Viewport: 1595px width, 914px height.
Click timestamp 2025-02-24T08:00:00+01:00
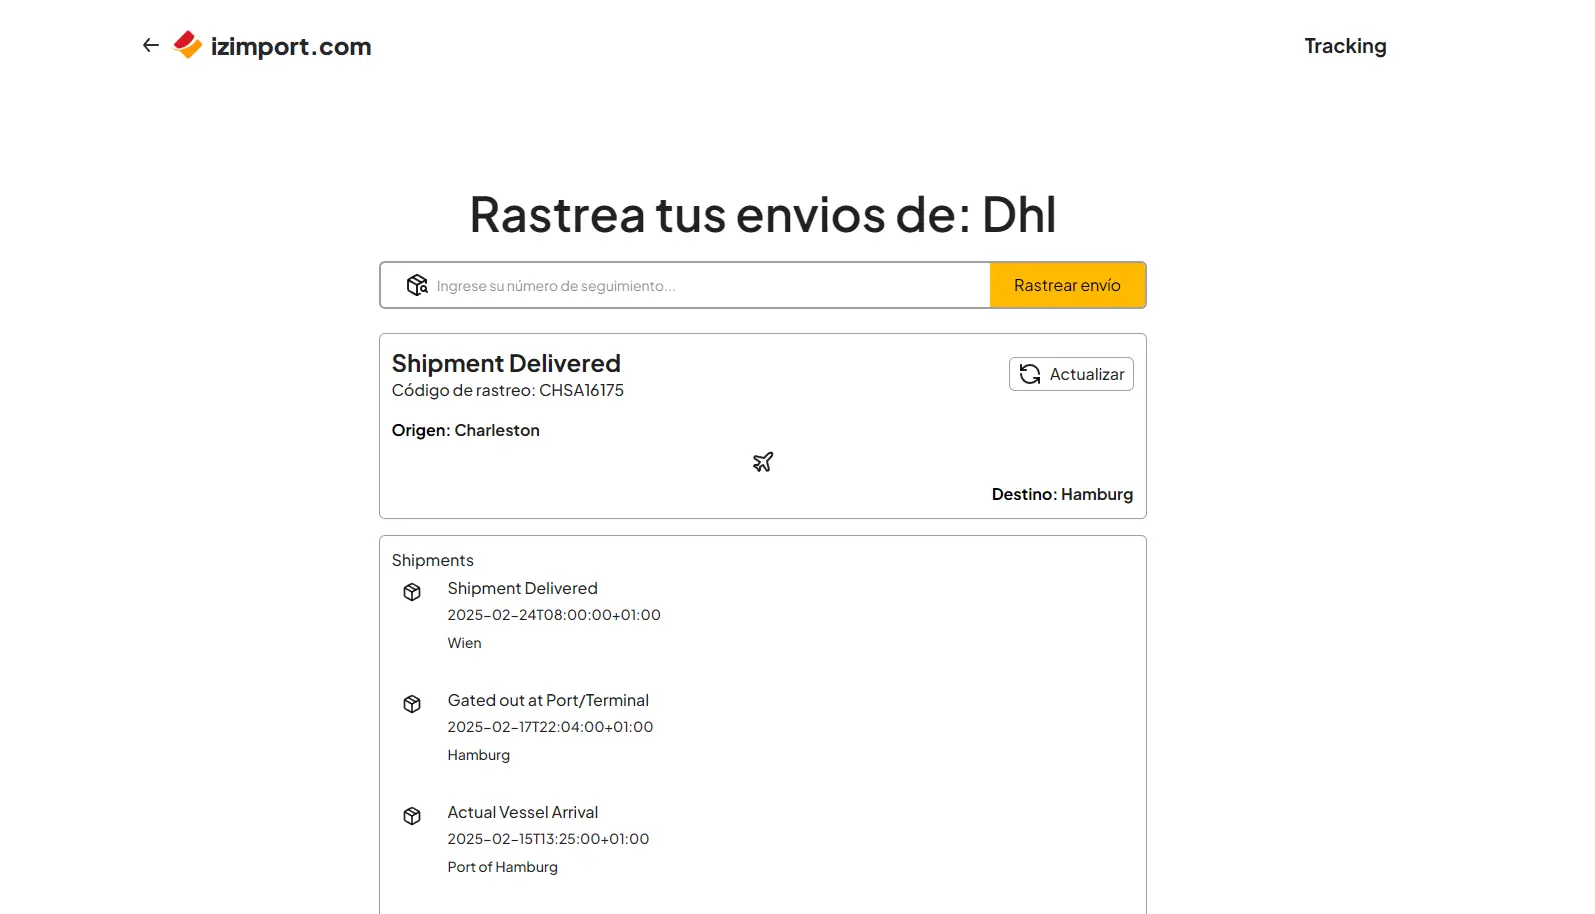[554, 615]
